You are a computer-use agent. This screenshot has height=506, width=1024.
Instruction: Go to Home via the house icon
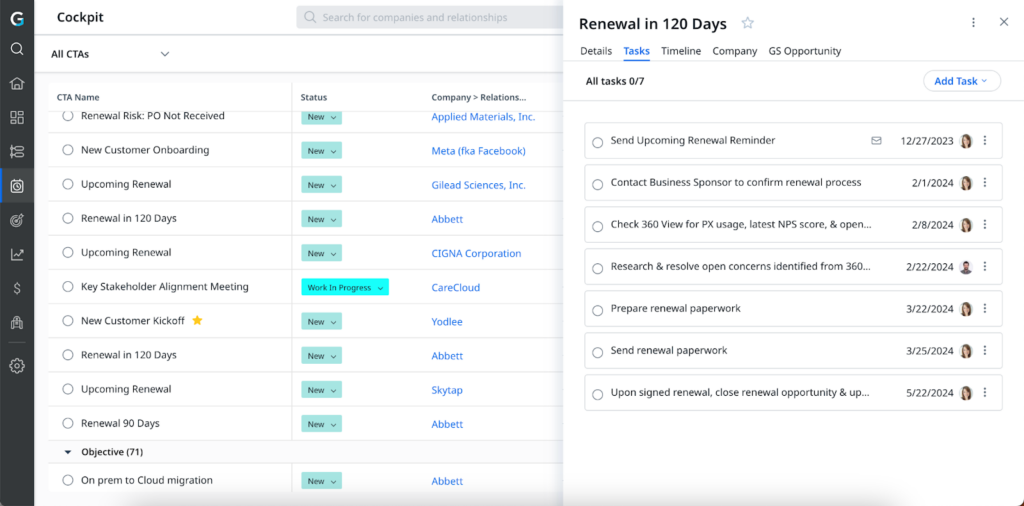coord(17,83)
